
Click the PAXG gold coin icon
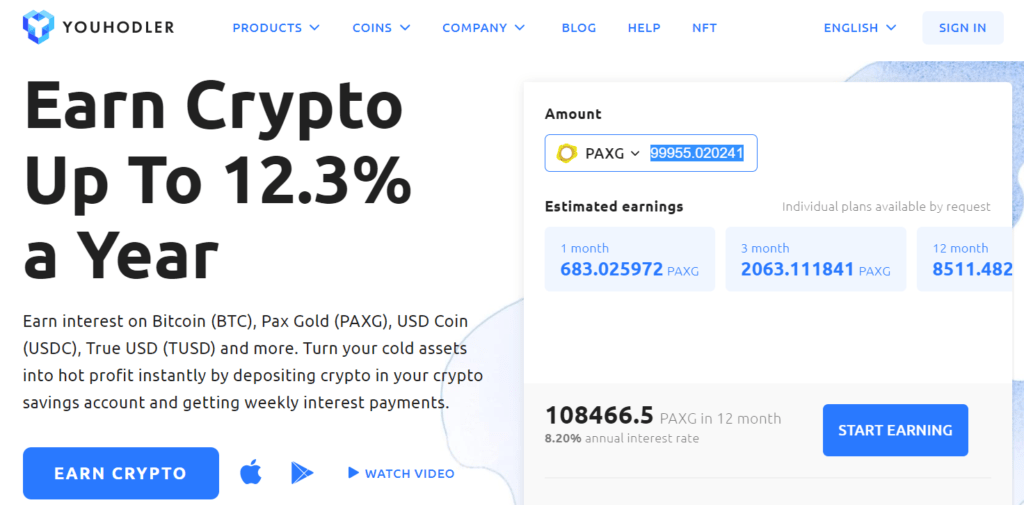pos(566,154)
